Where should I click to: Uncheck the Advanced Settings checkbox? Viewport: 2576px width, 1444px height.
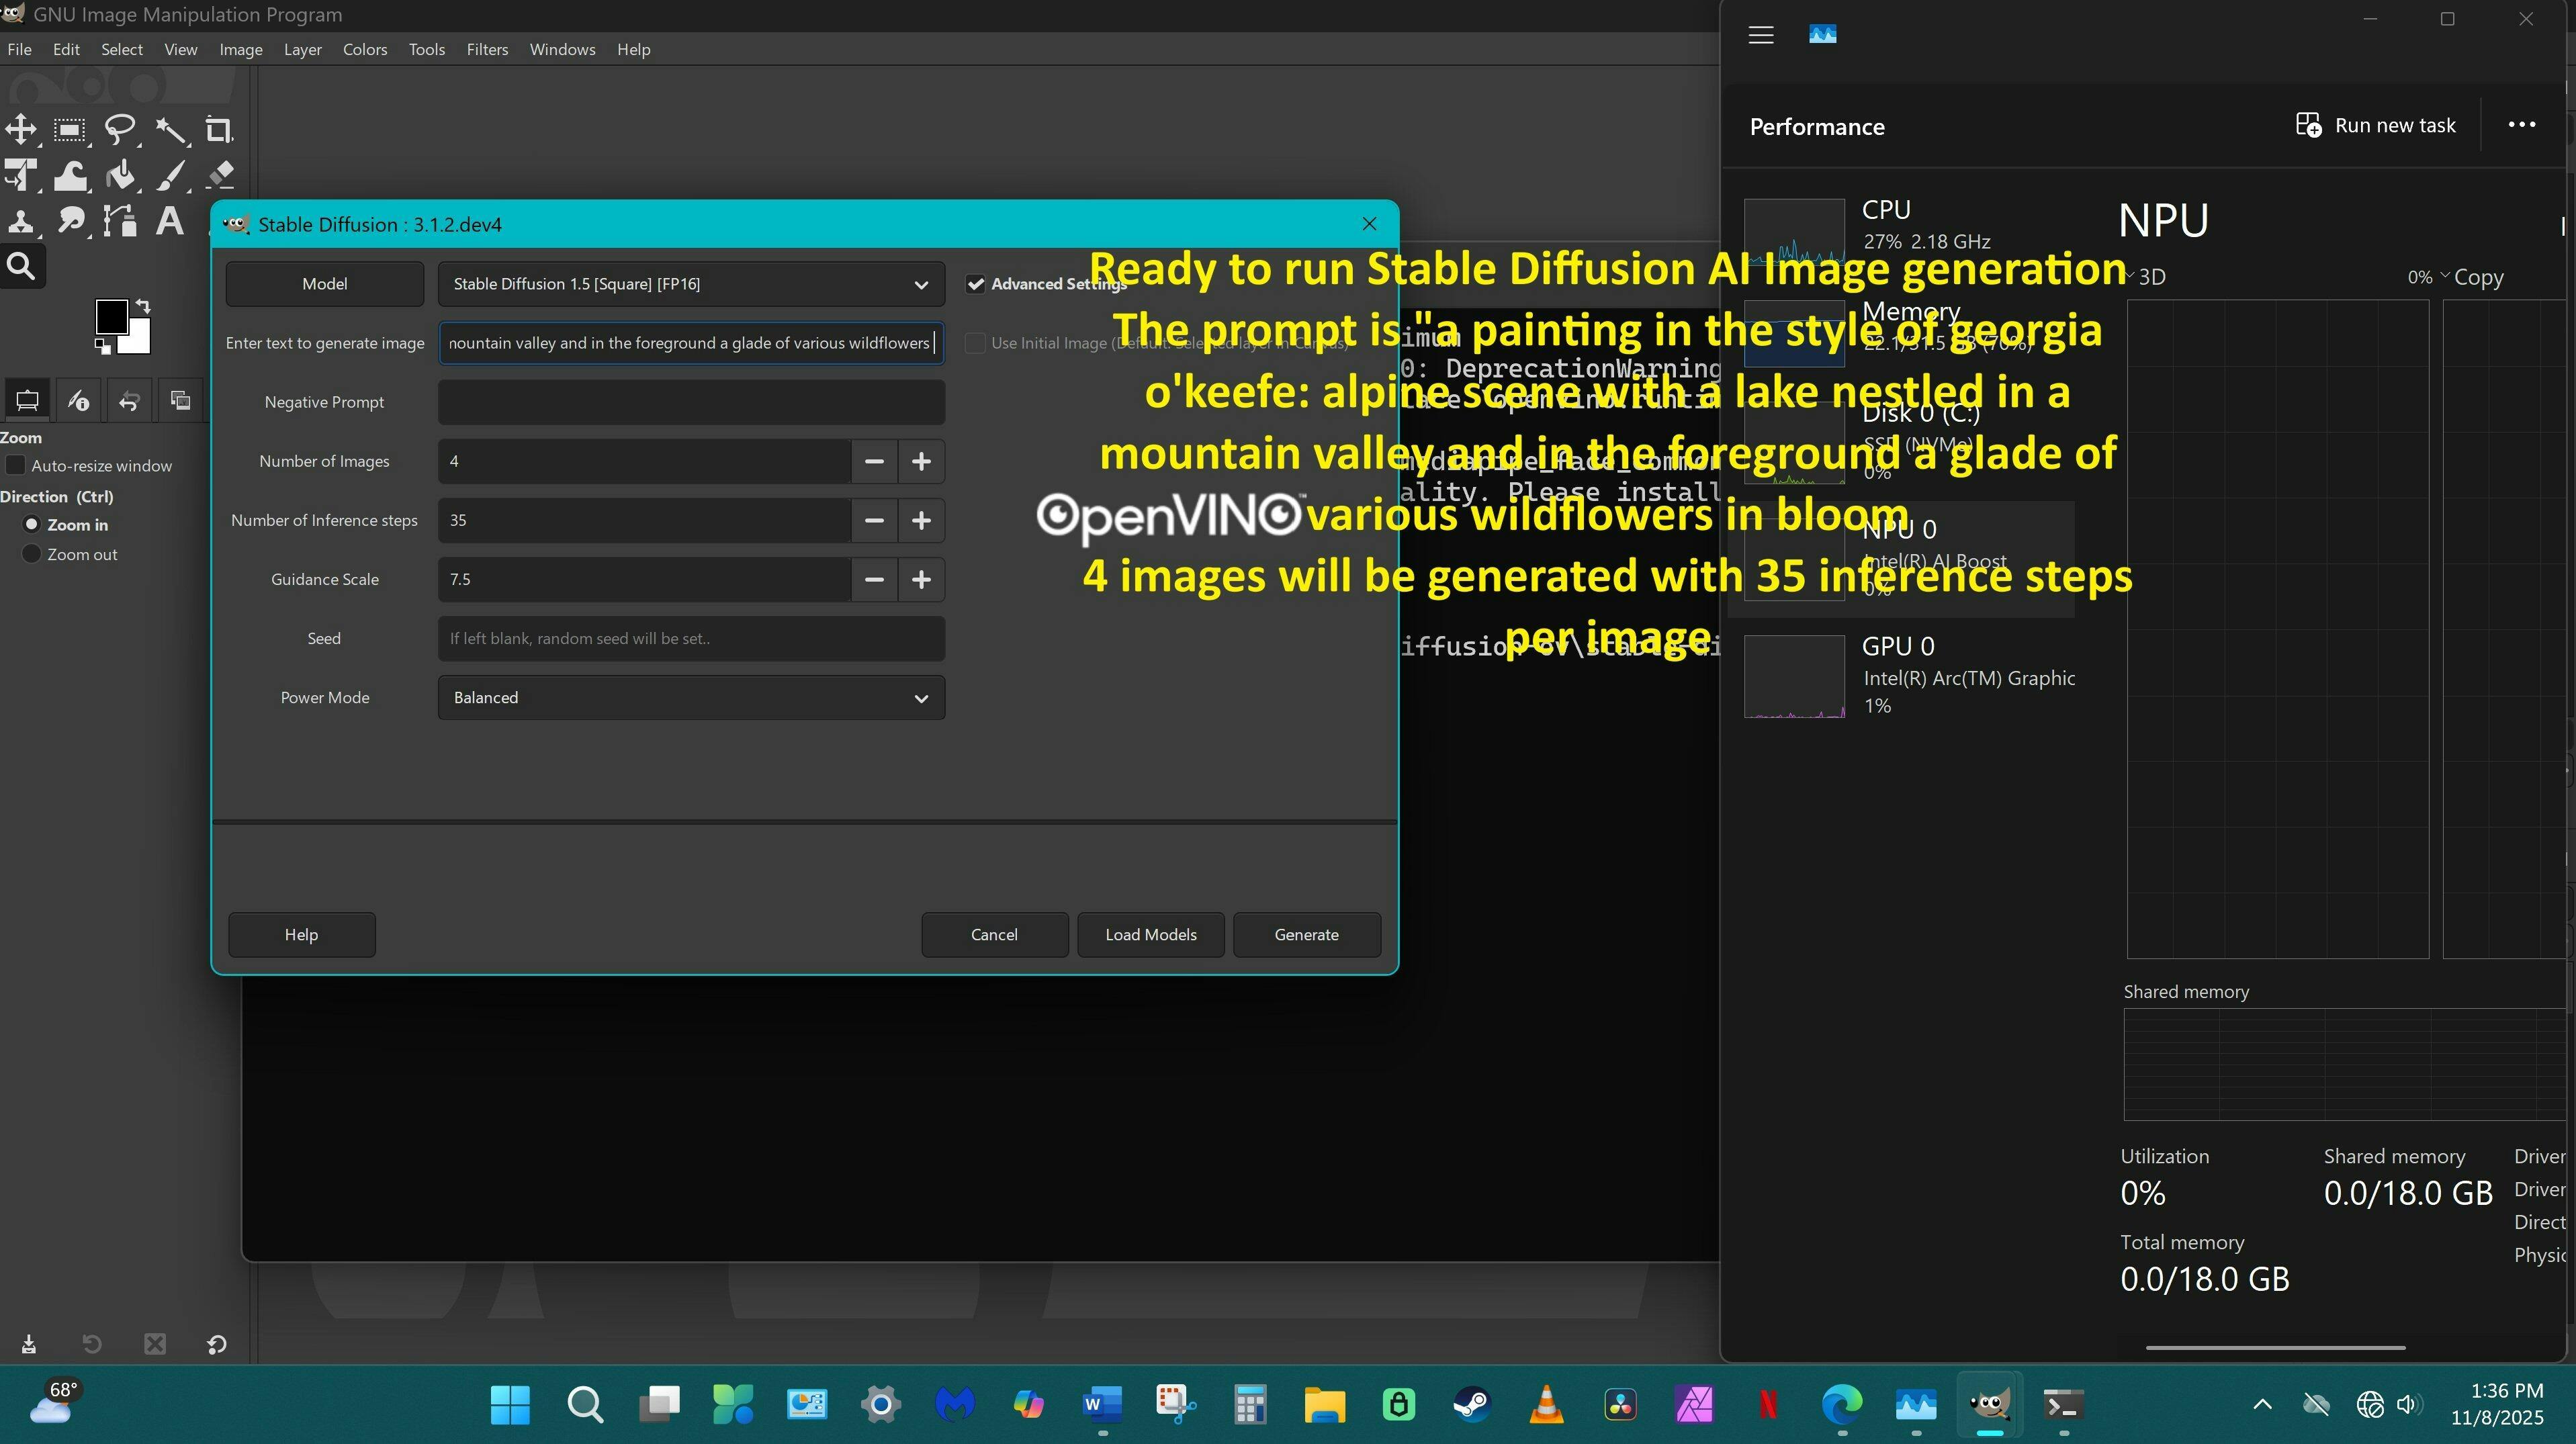click(x=975, y=284)
